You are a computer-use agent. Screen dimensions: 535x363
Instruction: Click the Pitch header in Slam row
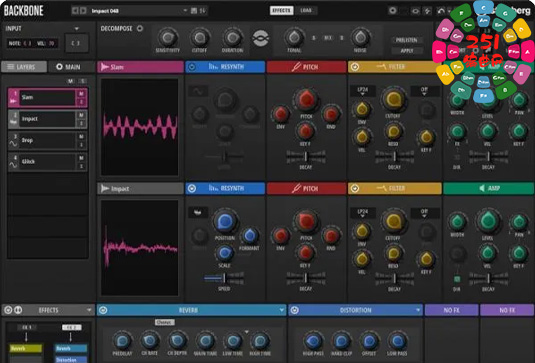click(x=306, y=67)
